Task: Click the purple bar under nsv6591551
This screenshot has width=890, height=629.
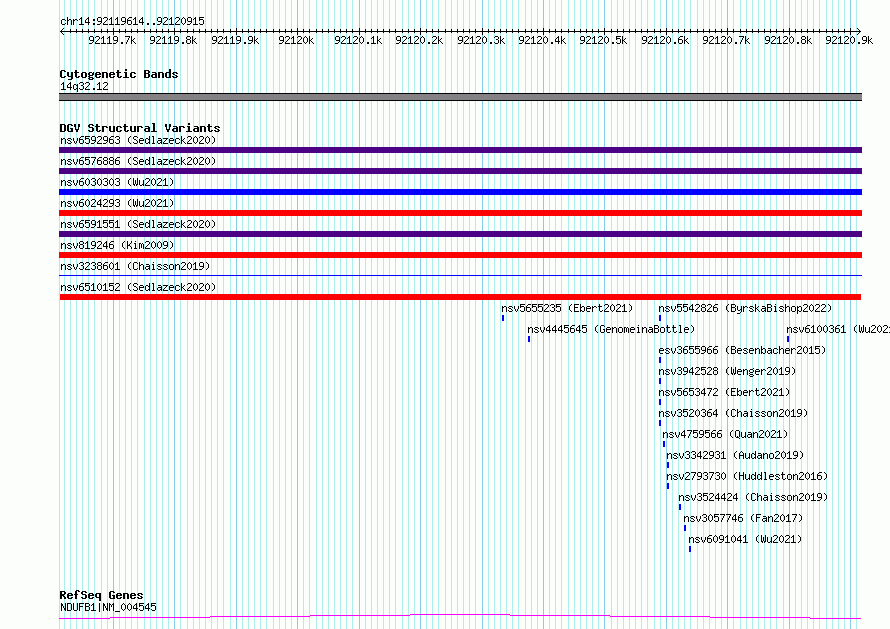Action: click(460, 234)
